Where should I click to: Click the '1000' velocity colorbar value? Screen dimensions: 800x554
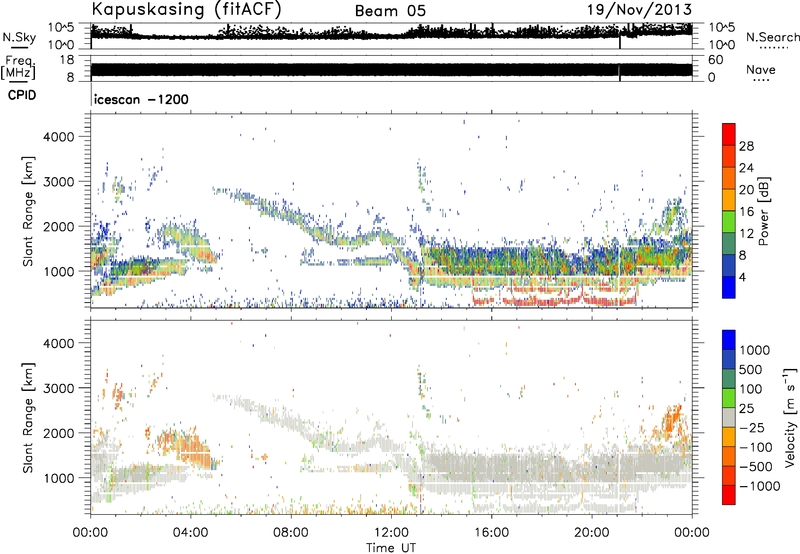tap(755, 350)
